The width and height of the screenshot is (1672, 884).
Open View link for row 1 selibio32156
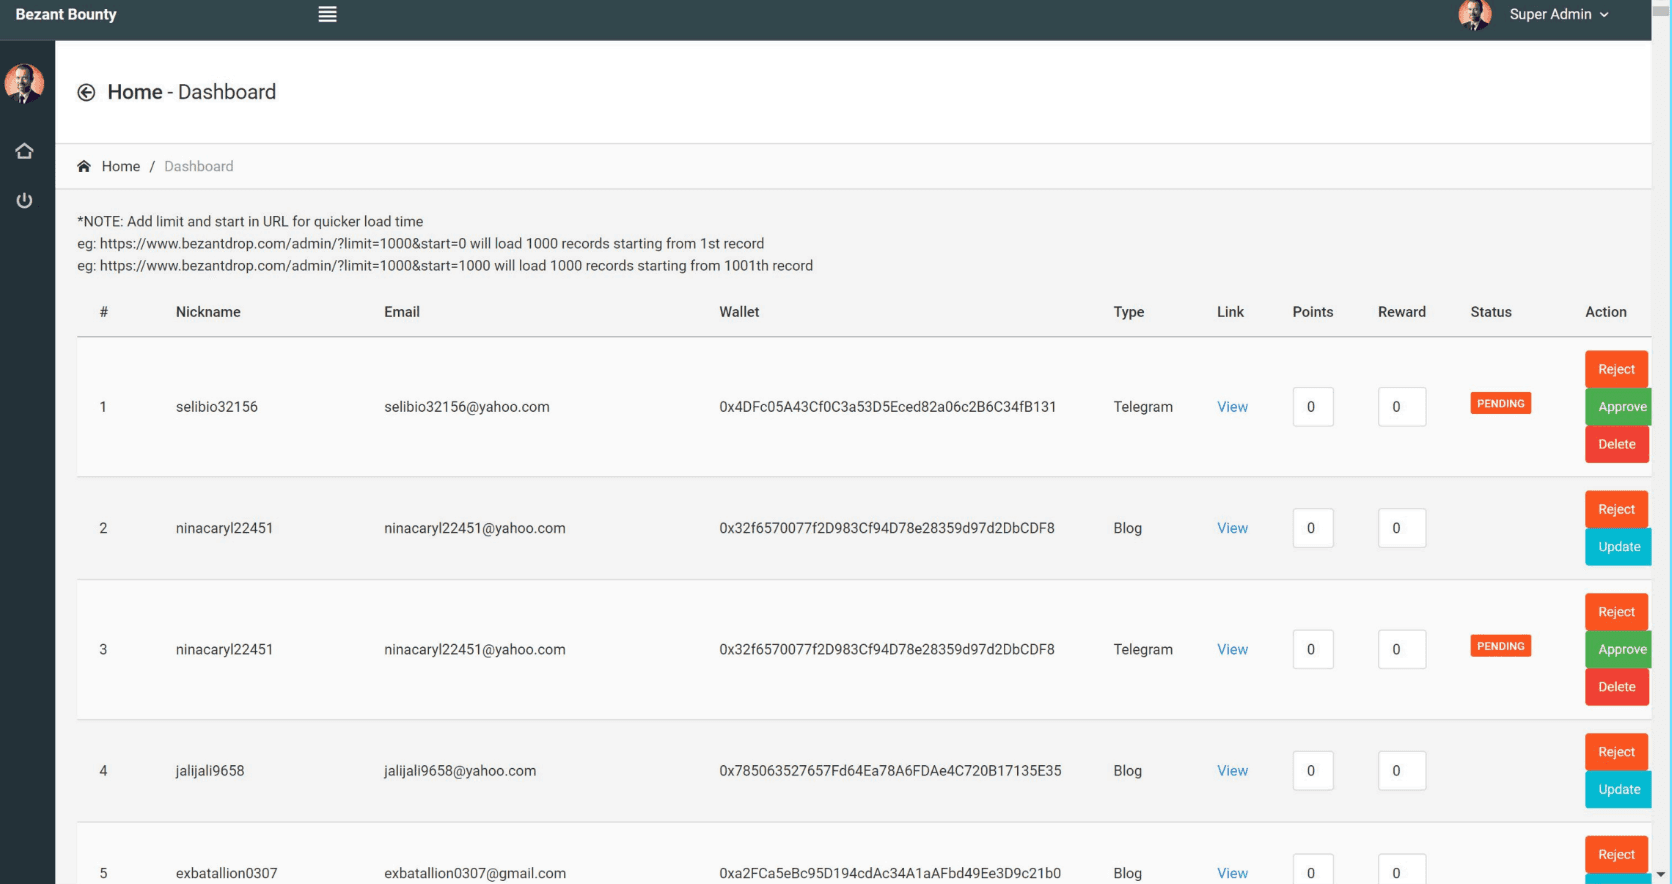click(x=1232, y=407)
